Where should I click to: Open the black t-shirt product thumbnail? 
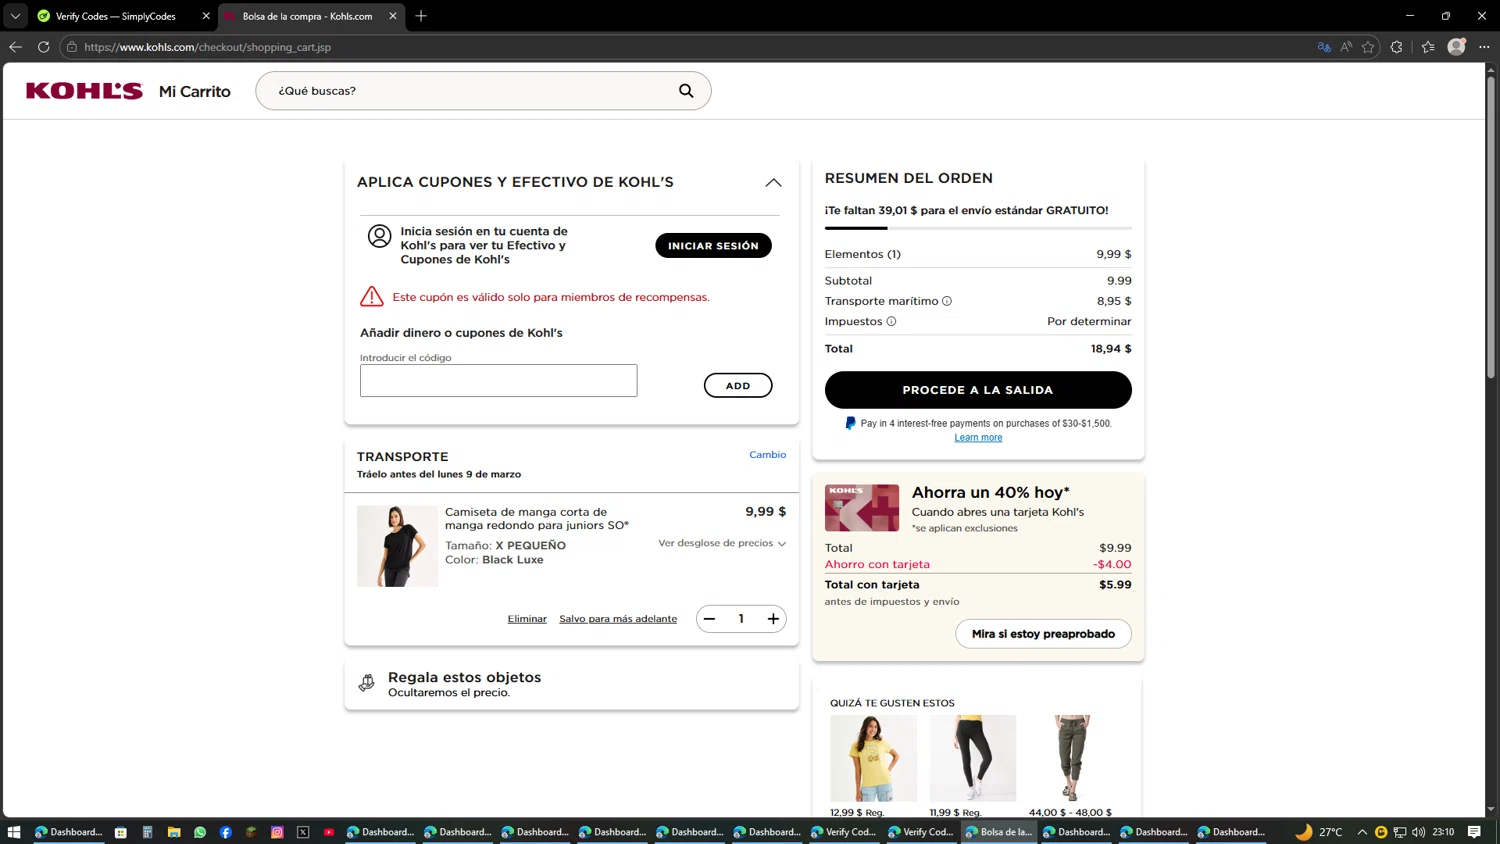pyautogui.click(x=397, y=546)
